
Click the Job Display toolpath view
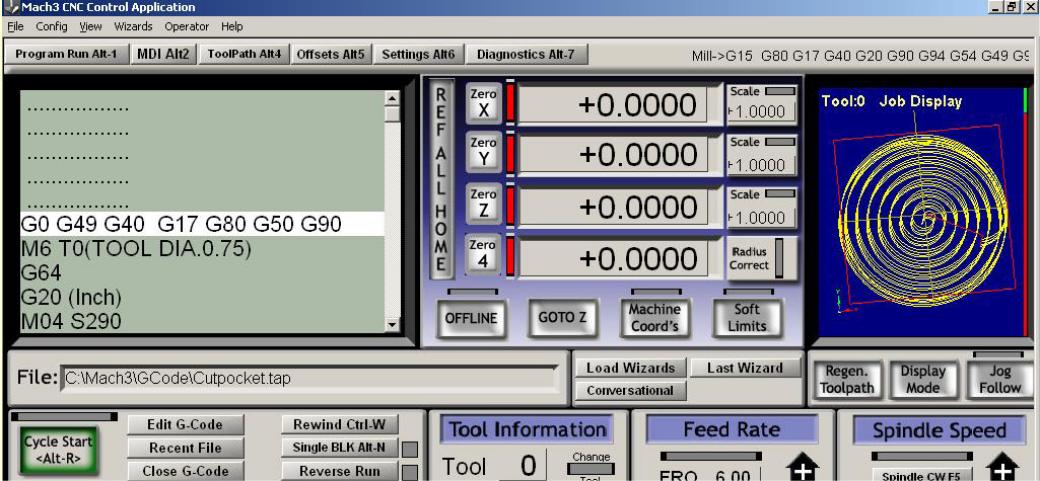pyautogui.click(x=922, y=212)
